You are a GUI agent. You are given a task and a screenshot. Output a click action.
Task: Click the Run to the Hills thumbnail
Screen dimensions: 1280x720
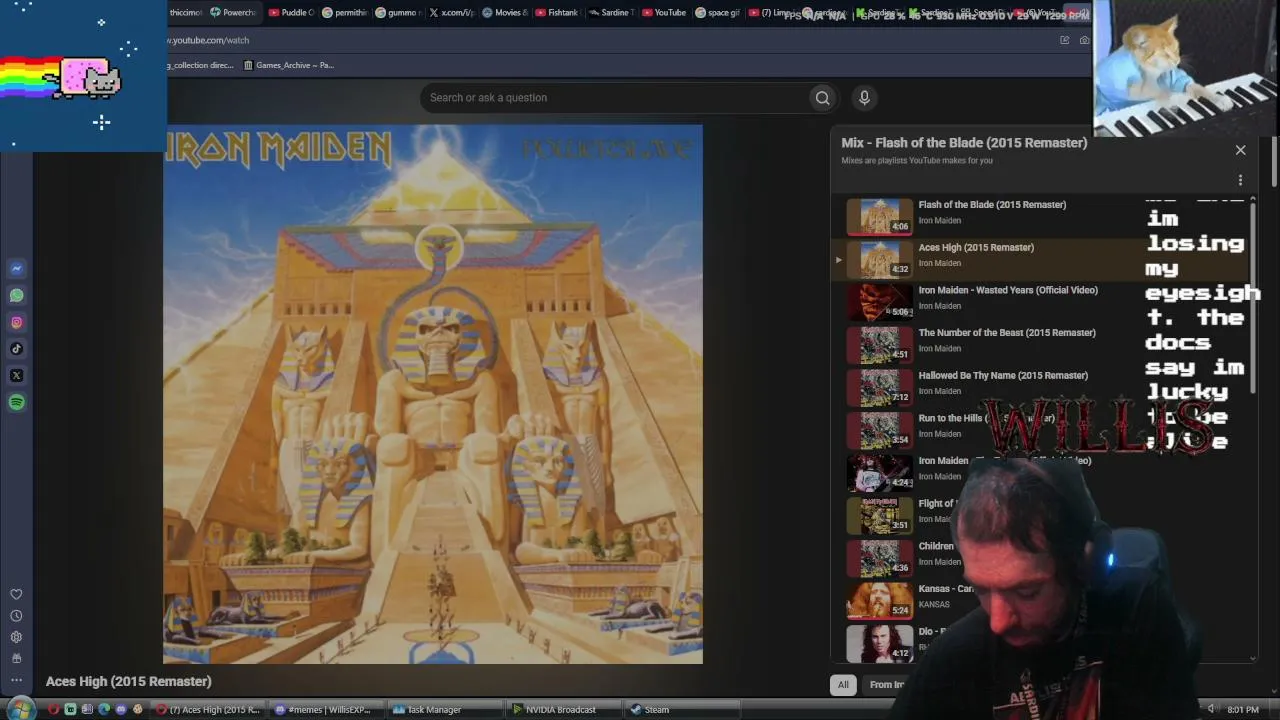pyautogui.click(x=880, y=431)
